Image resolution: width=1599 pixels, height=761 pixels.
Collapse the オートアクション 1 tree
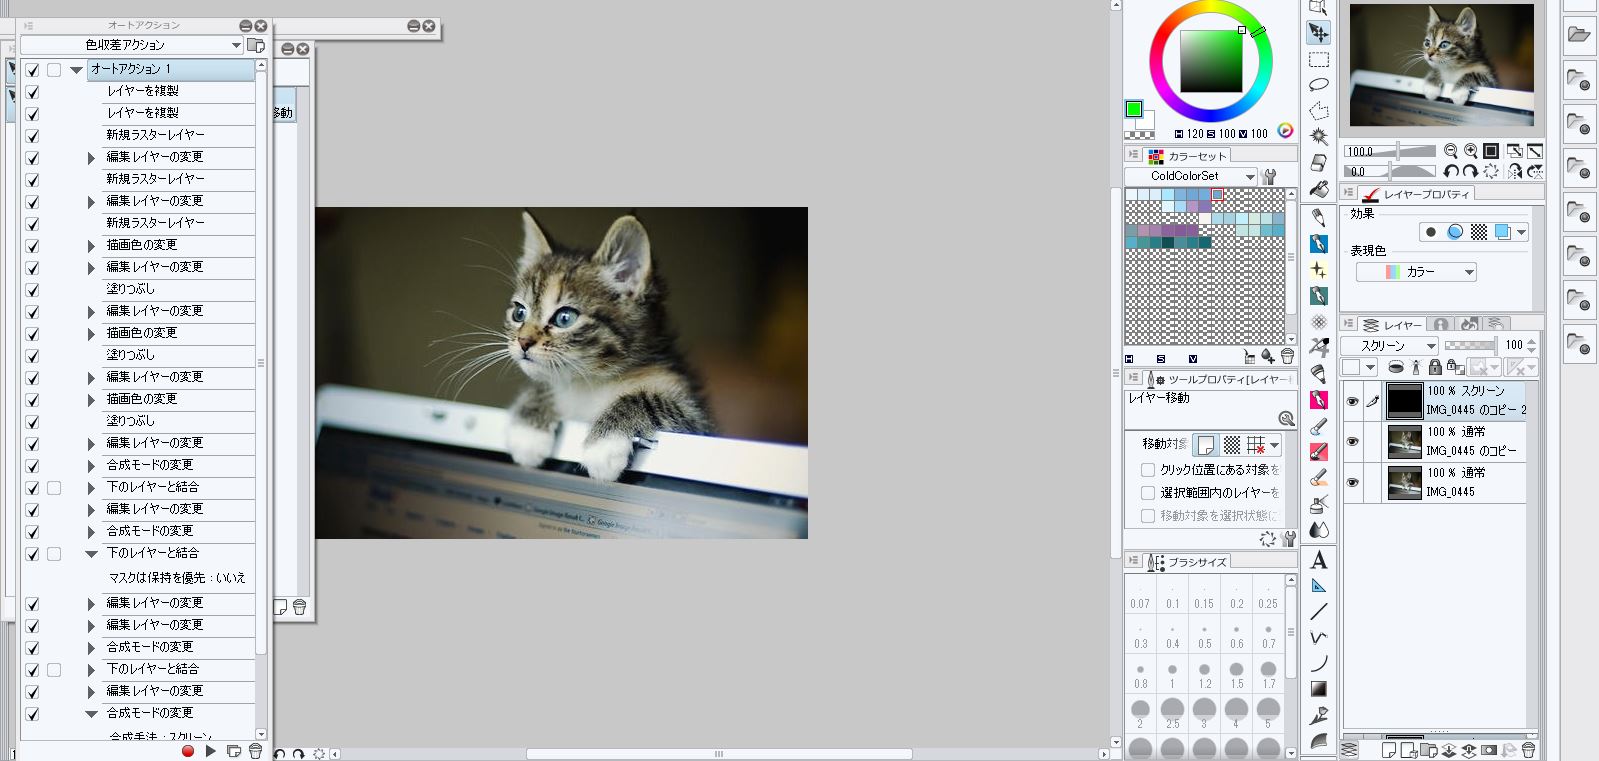click(x=76, y=70)
